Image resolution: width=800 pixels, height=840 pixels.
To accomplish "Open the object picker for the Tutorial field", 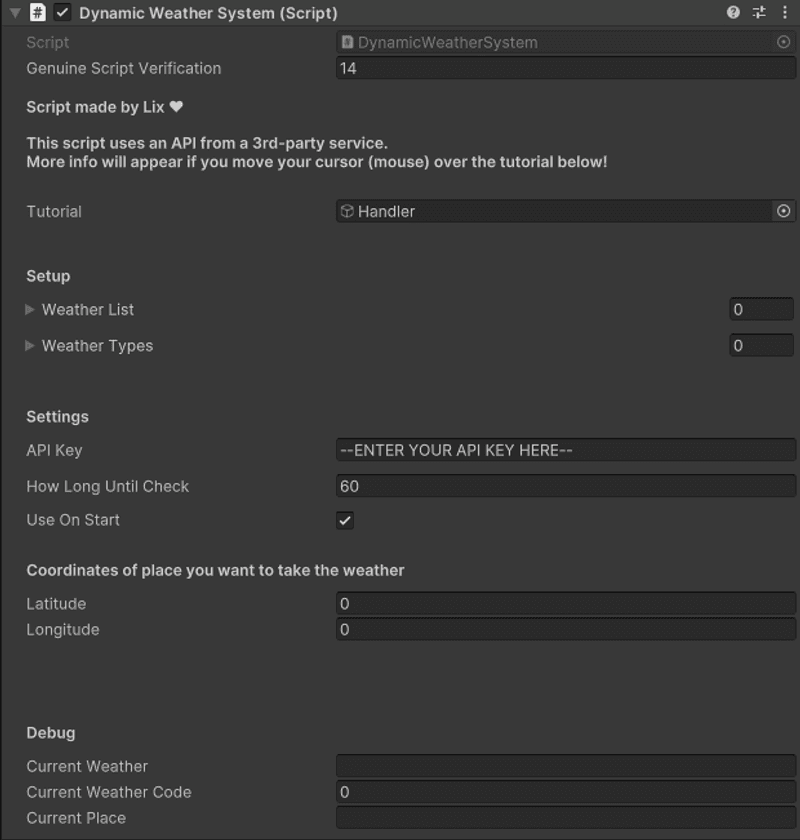I will point(786,211).
